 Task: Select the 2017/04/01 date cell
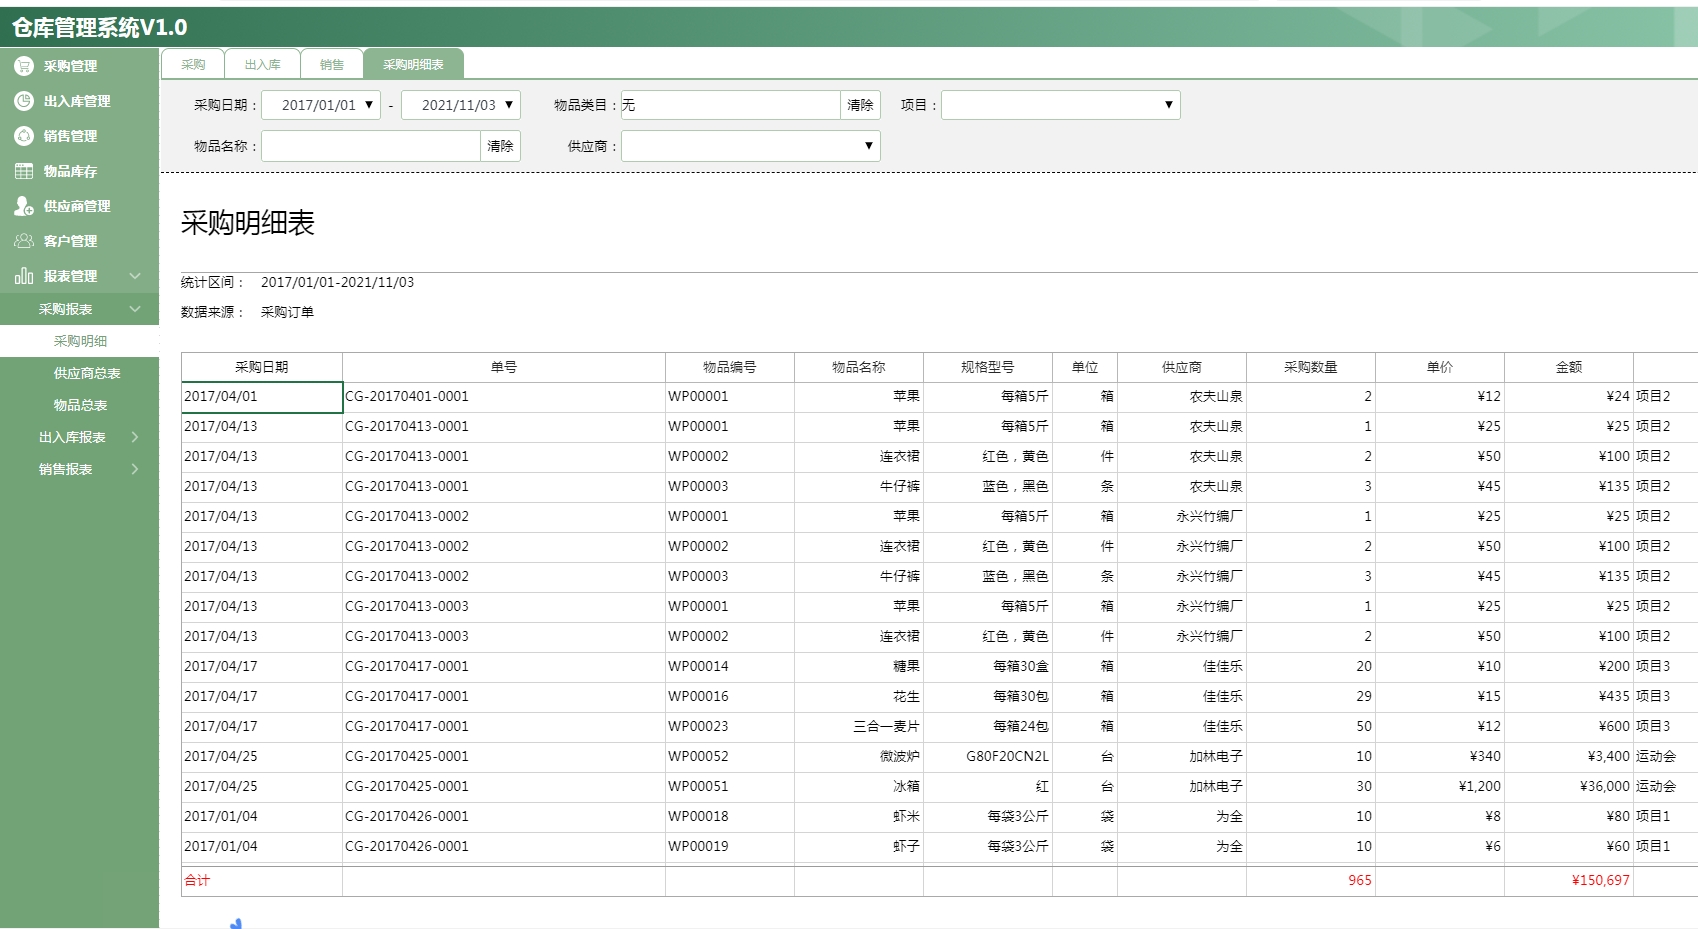tap(262, 397)
